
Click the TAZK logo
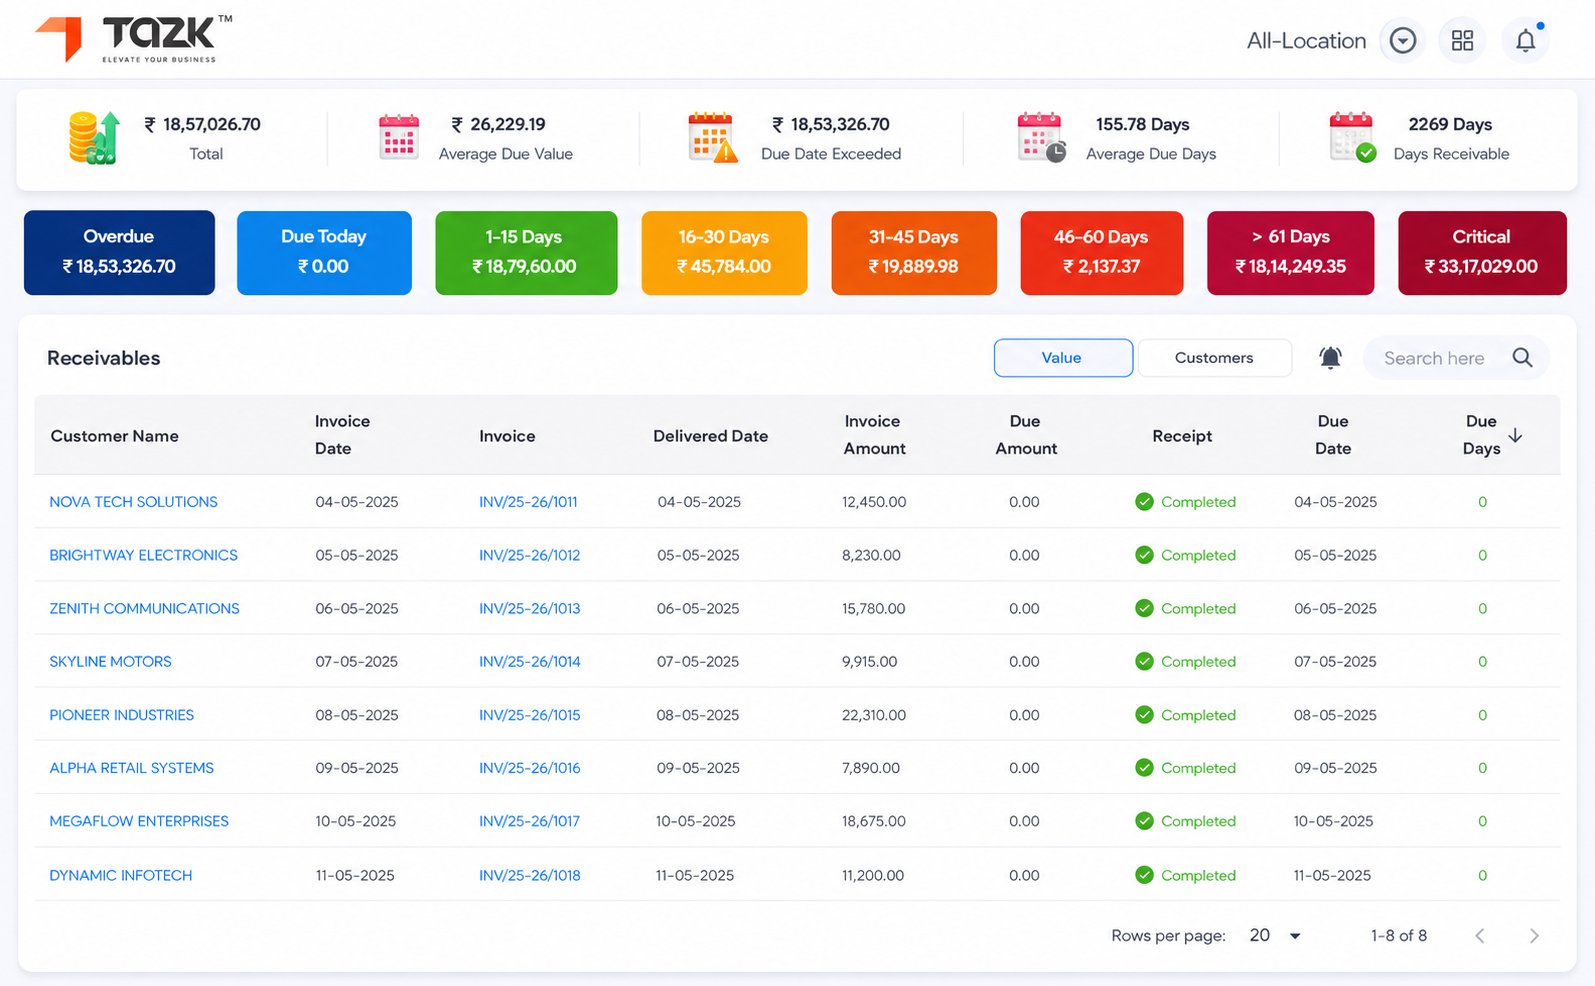pyautogui.click(x=133, y=39)
